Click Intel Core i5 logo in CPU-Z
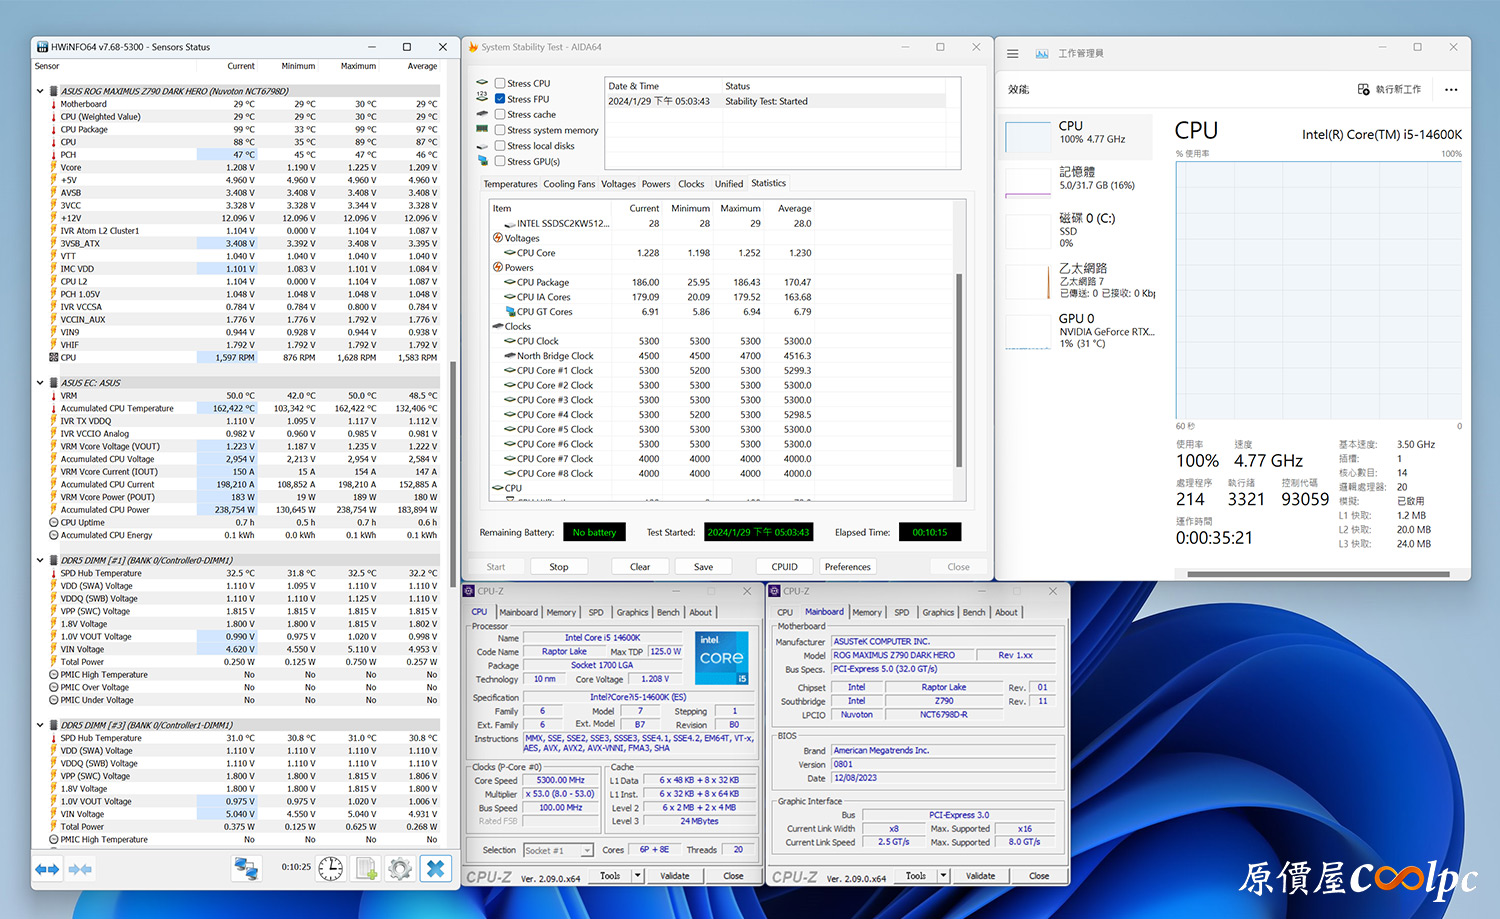This screenshot has width=1500, height=919. (x=722, y=657)
